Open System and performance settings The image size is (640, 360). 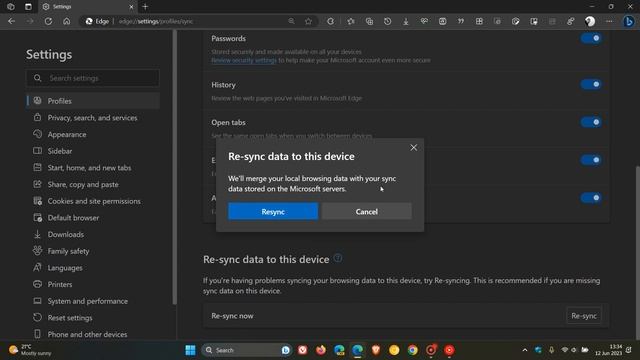[x=93, y=301]
